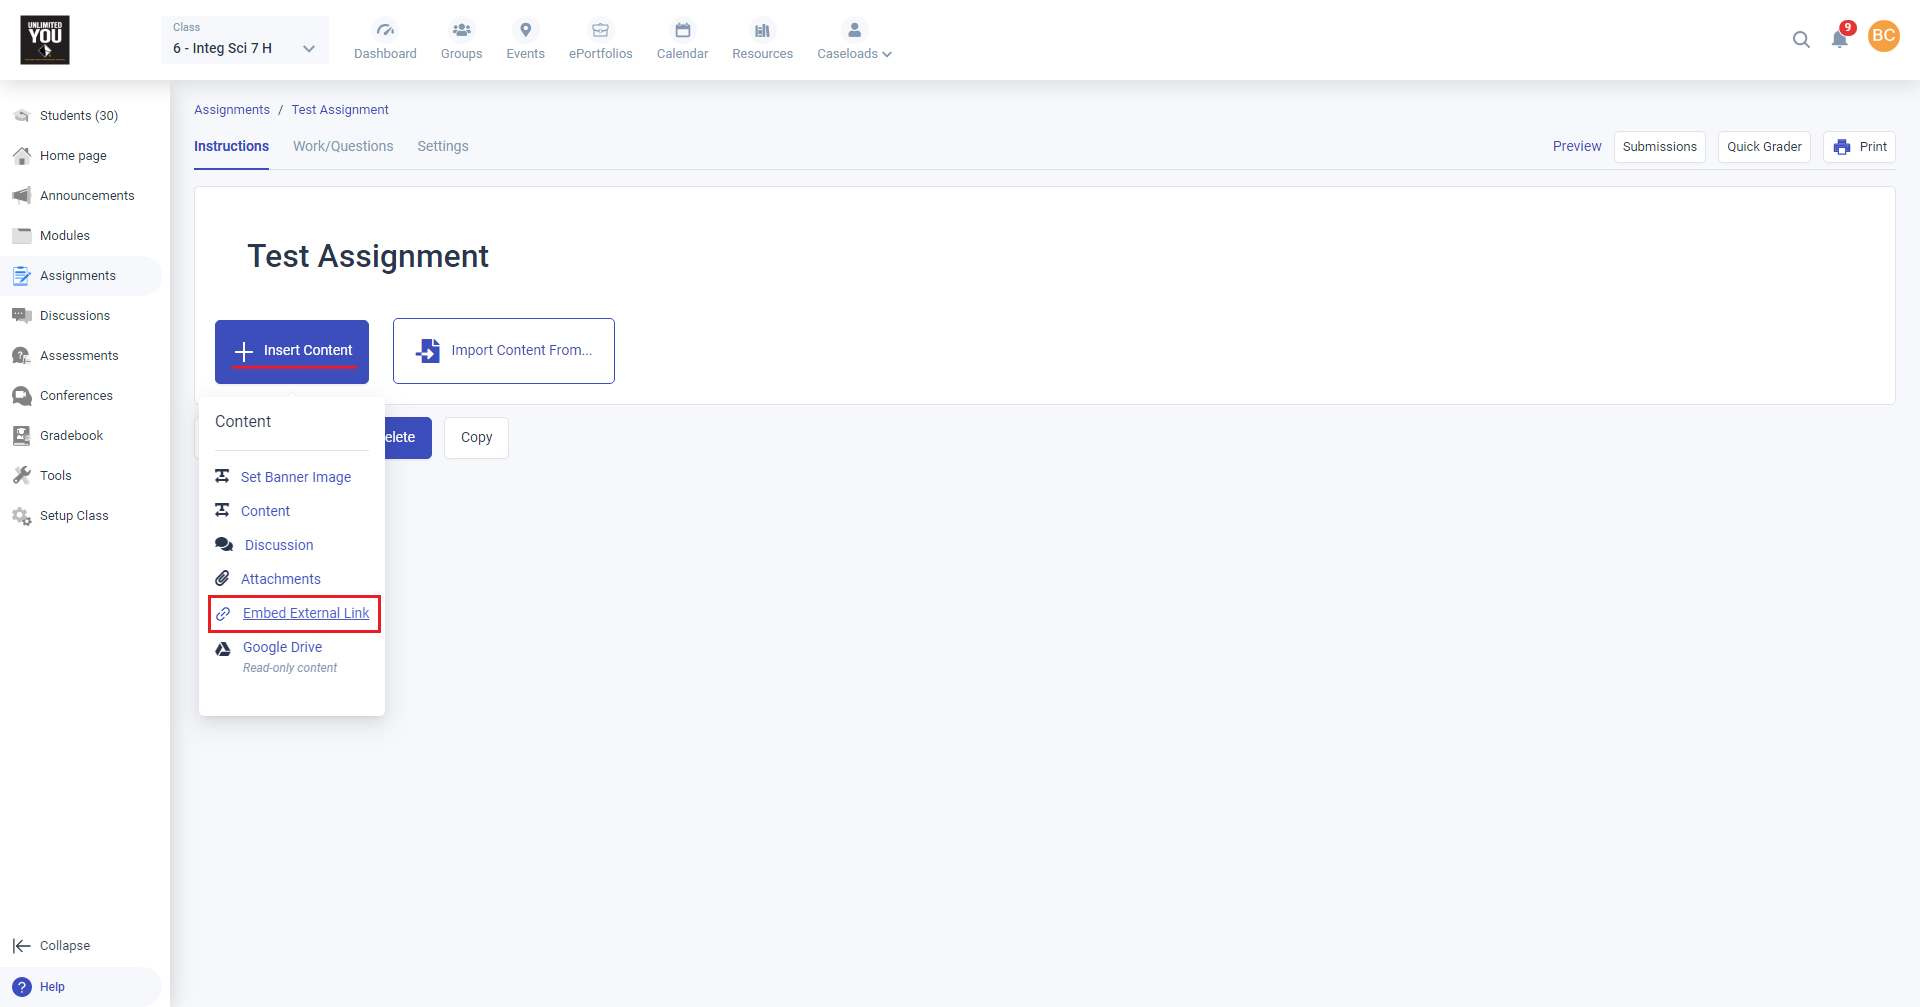Click Test Assignment breadcrumb link

click(x=340, y=110)
